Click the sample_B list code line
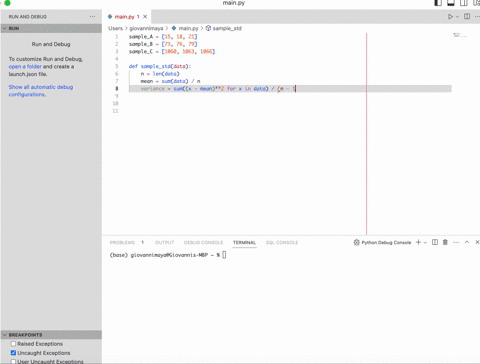 163,44
